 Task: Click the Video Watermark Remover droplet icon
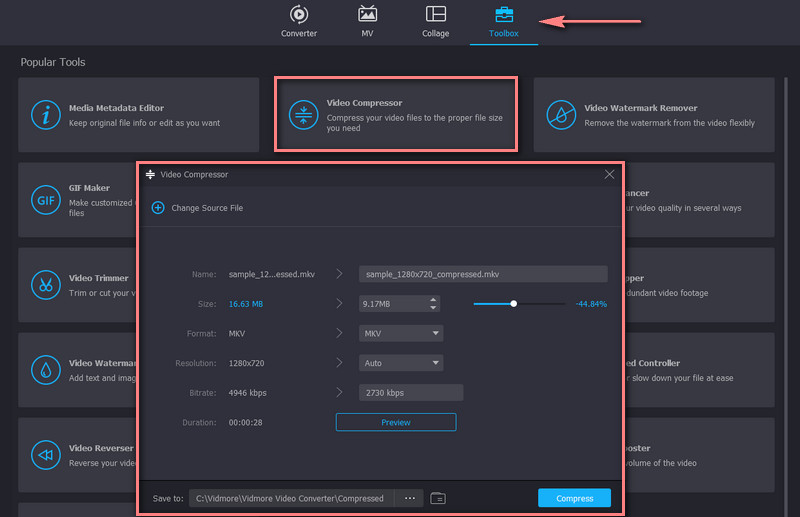561,115
